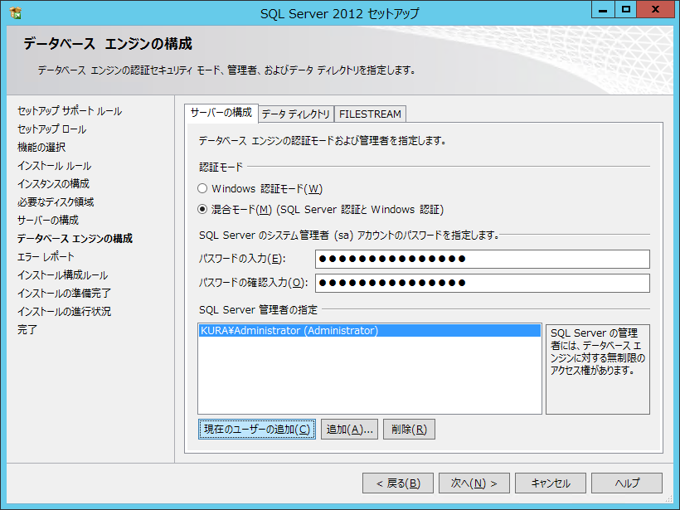Screen dimensions: 680x510
Task: Click サーバーの構成 step in left sidebar
Action: click(48, 220)
